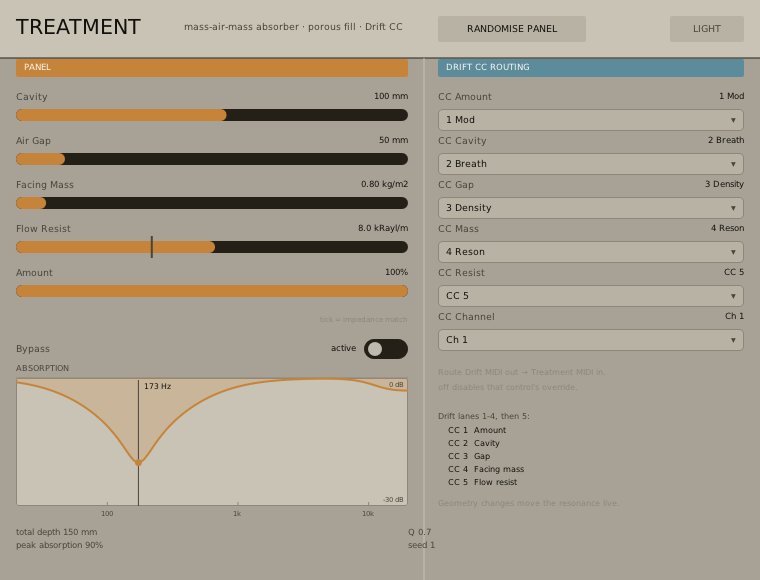This screenshot has height=580, width=760.
Task: Open the CC Mass dropdown showing 4 Reson
Action: coord(591,252)
